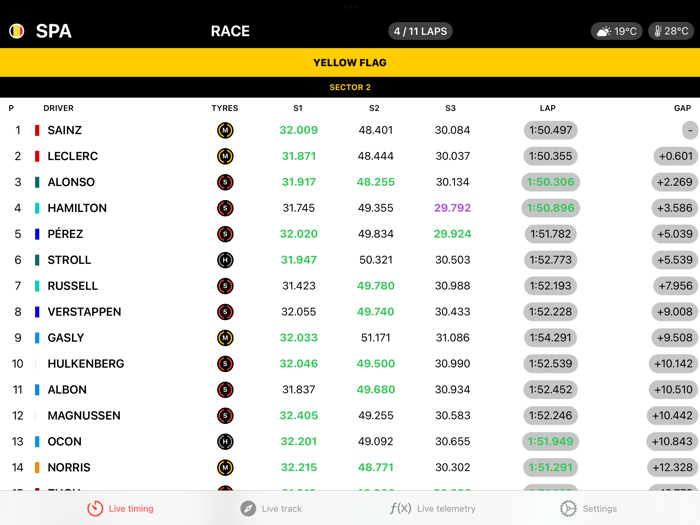The image size is (700, 525).
Task: Click Pérez's S3 time 29.924
Action: [x=452, y=234]
